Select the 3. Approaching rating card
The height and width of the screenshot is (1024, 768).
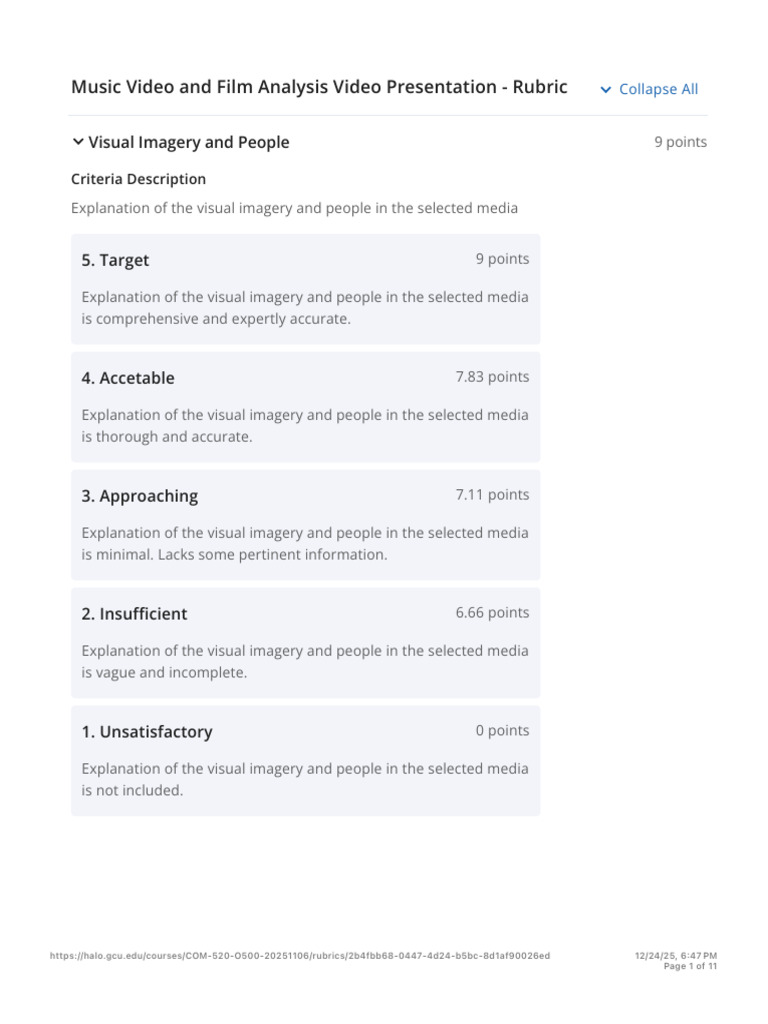(306, 524)
